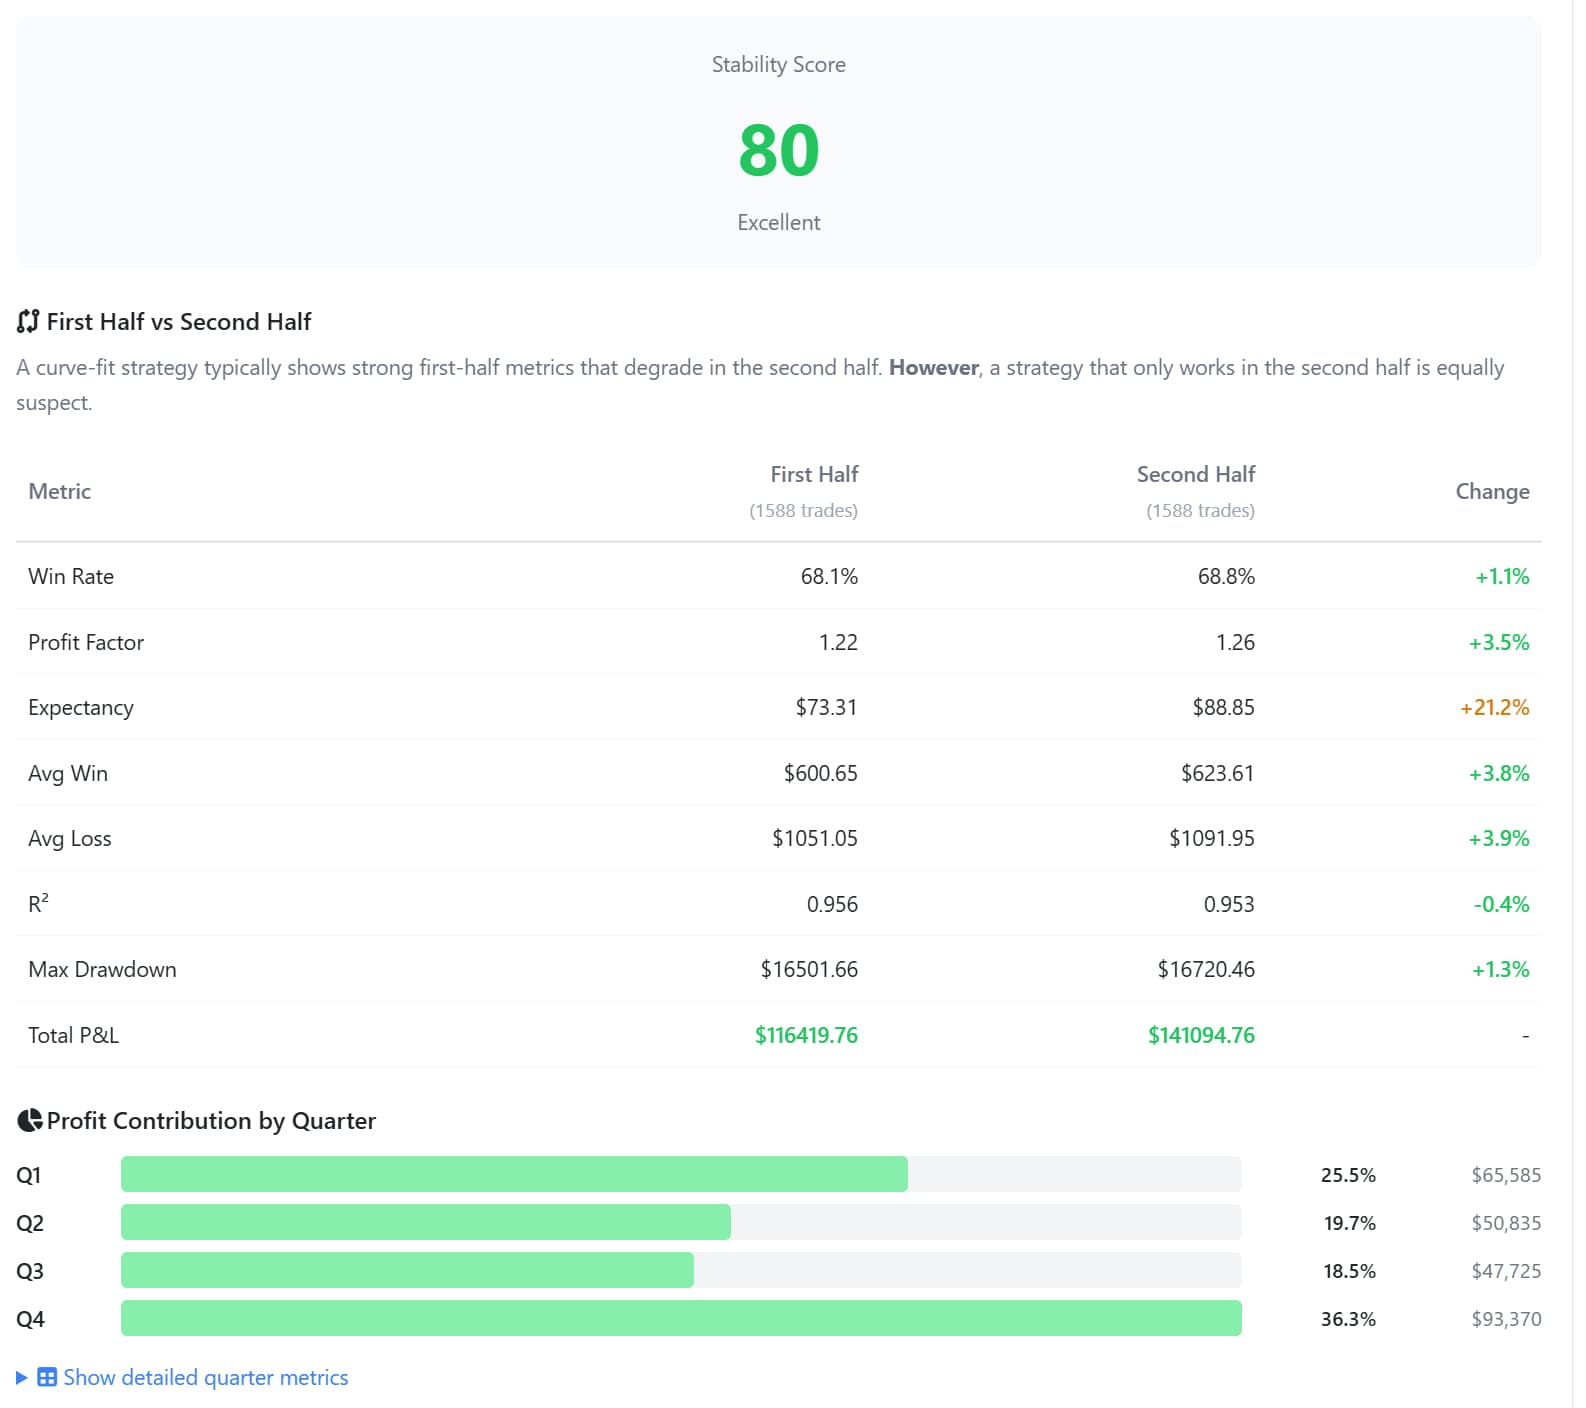
Task: Click the Win Rate row label
Action: 71,576
